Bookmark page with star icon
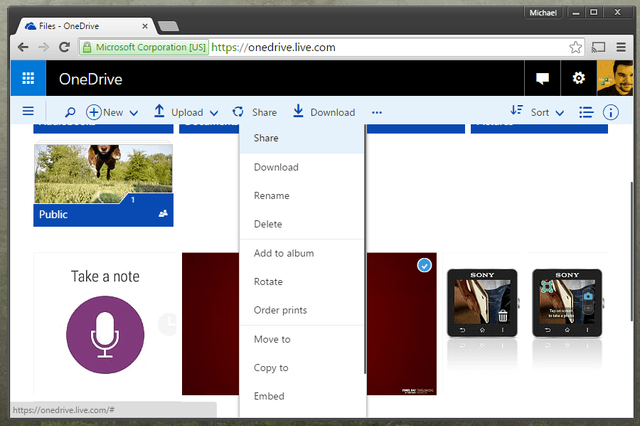 tap(576, 47)
